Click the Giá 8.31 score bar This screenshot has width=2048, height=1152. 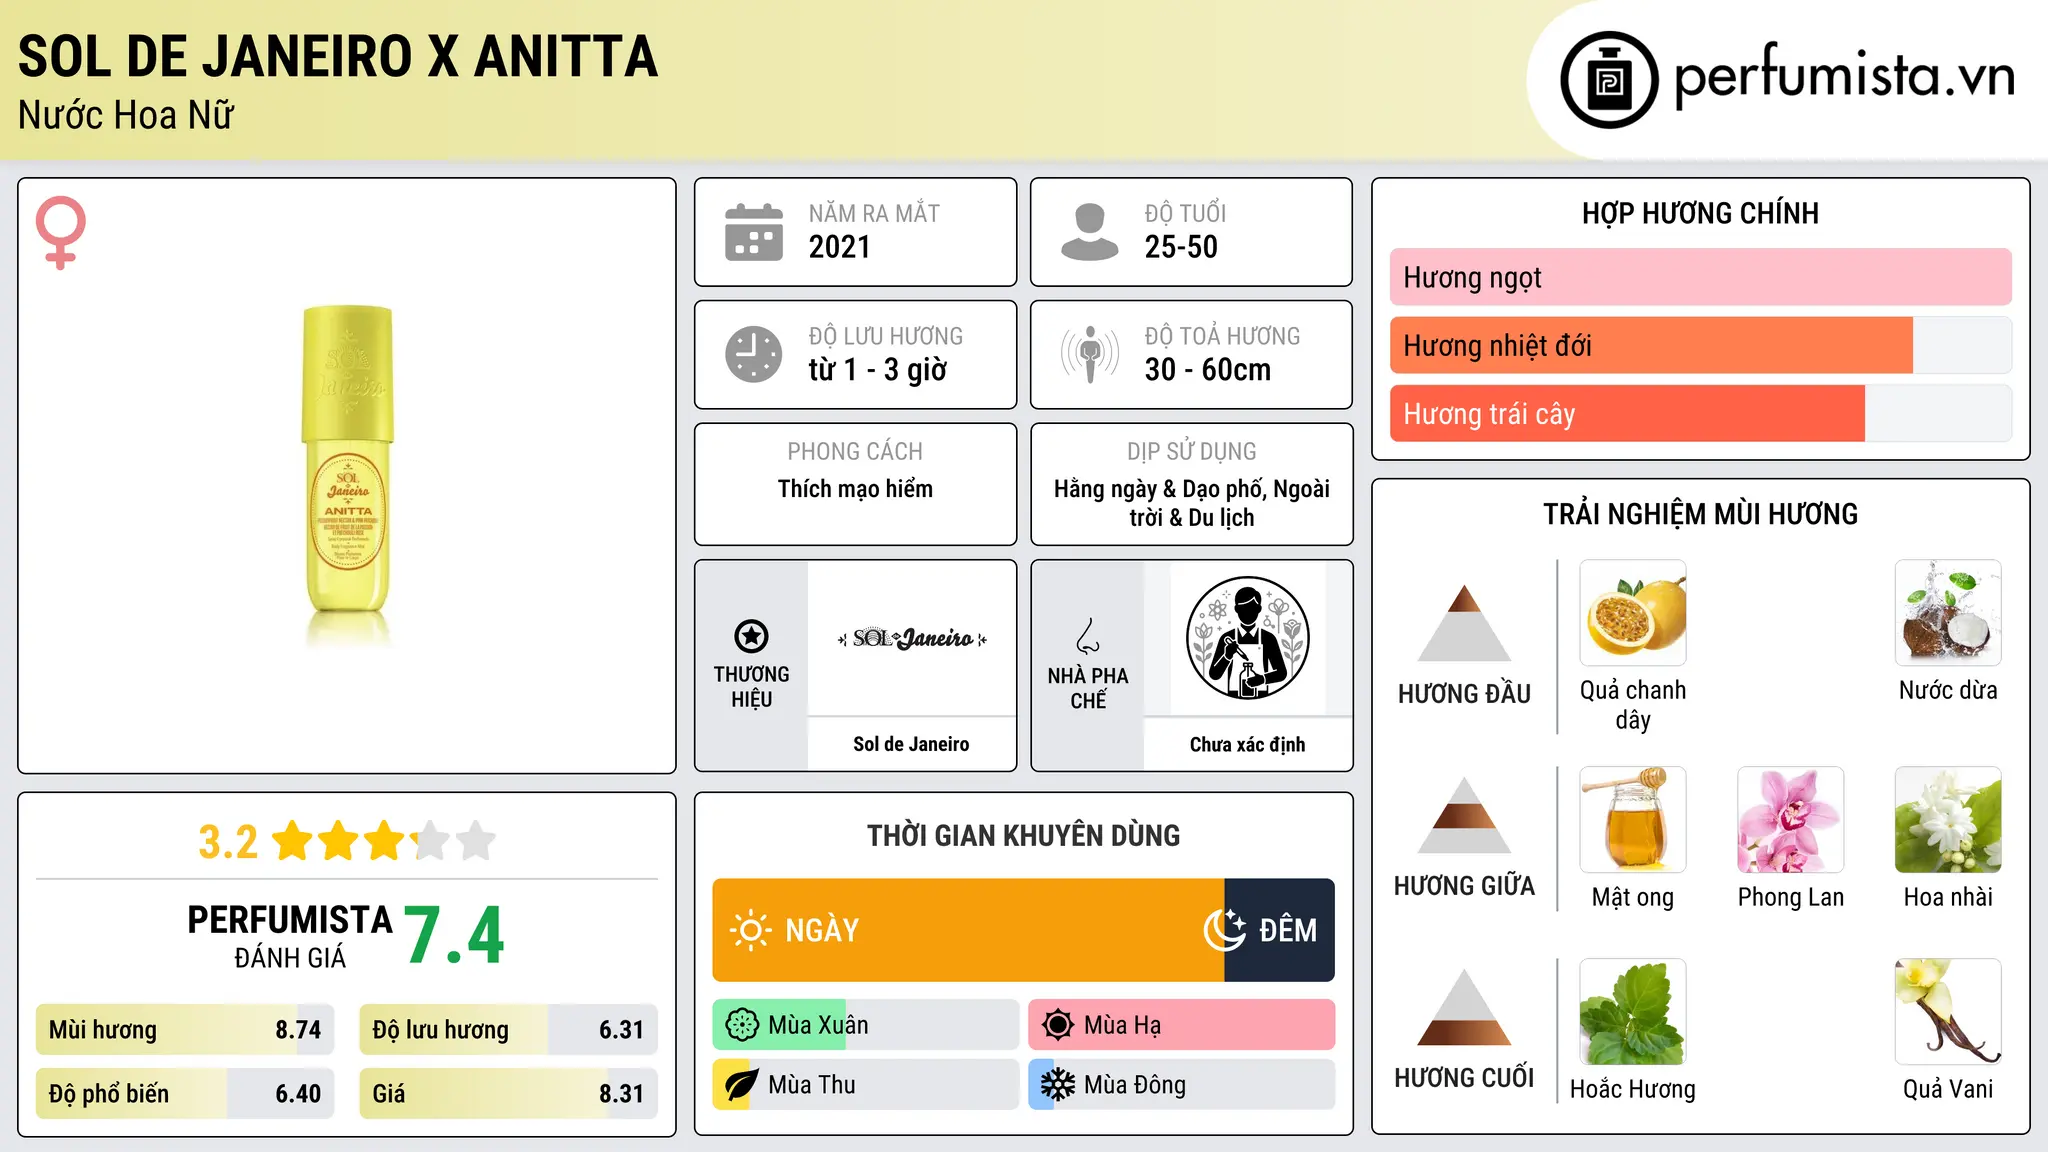pyautogui.click(x=508, y=1094)
